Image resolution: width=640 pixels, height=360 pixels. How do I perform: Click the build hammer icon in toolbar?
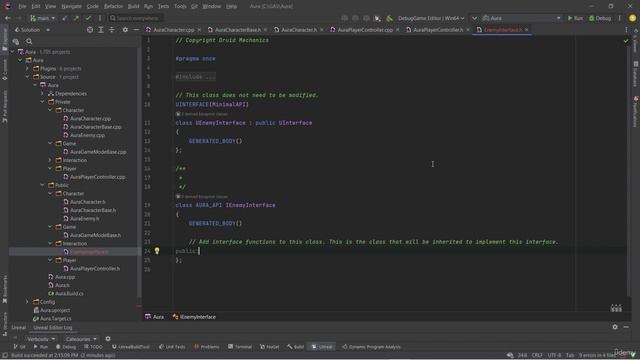tap(389, 18)
